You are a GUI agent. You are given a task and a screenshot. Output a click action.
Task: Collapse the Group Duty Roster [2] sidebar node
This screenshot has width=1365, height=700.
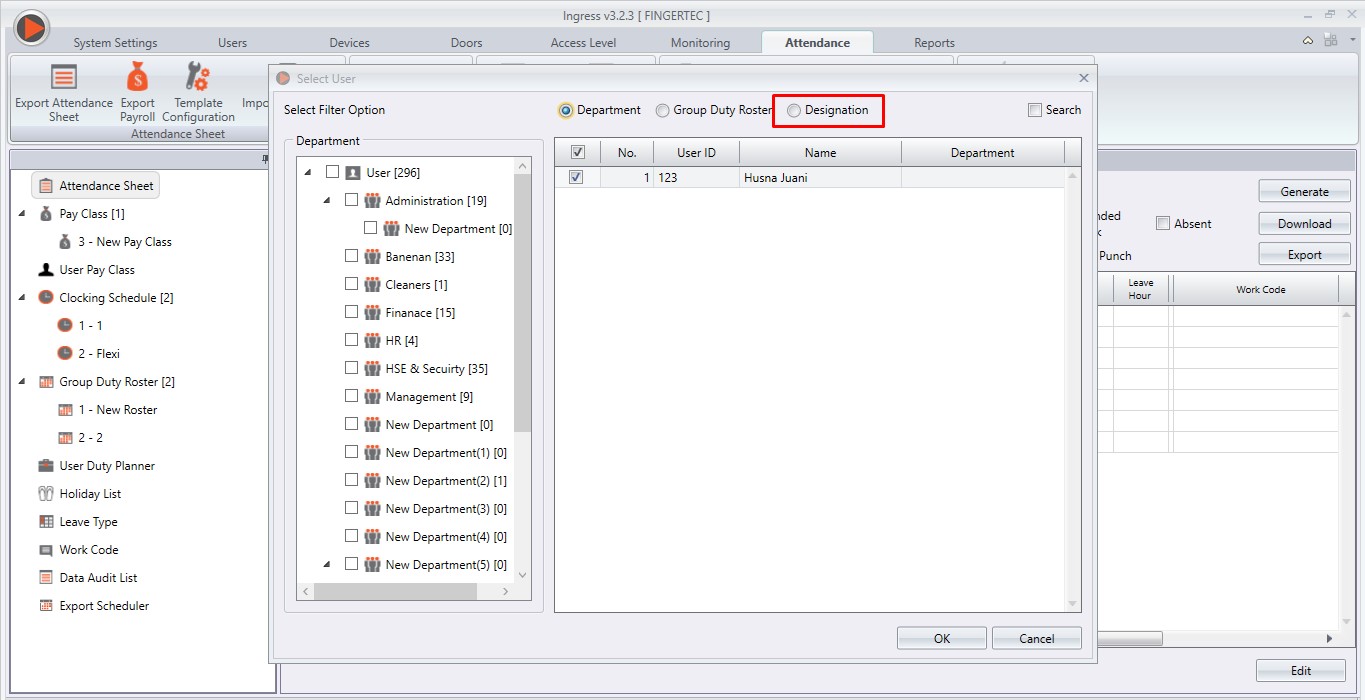22,382
